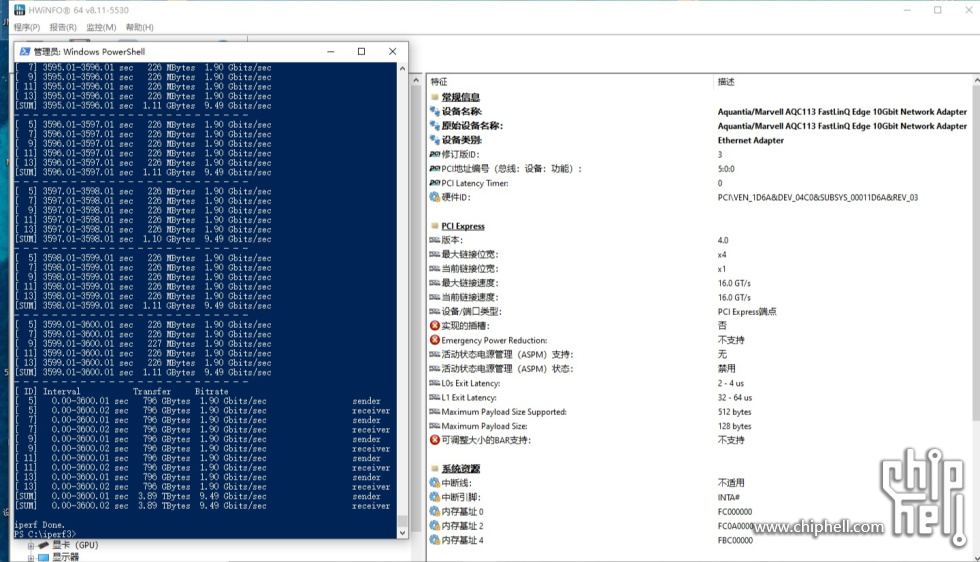Click the icon beside 内存基址 0
This screenshot has width=980, height=562.
tap(434, 512)
